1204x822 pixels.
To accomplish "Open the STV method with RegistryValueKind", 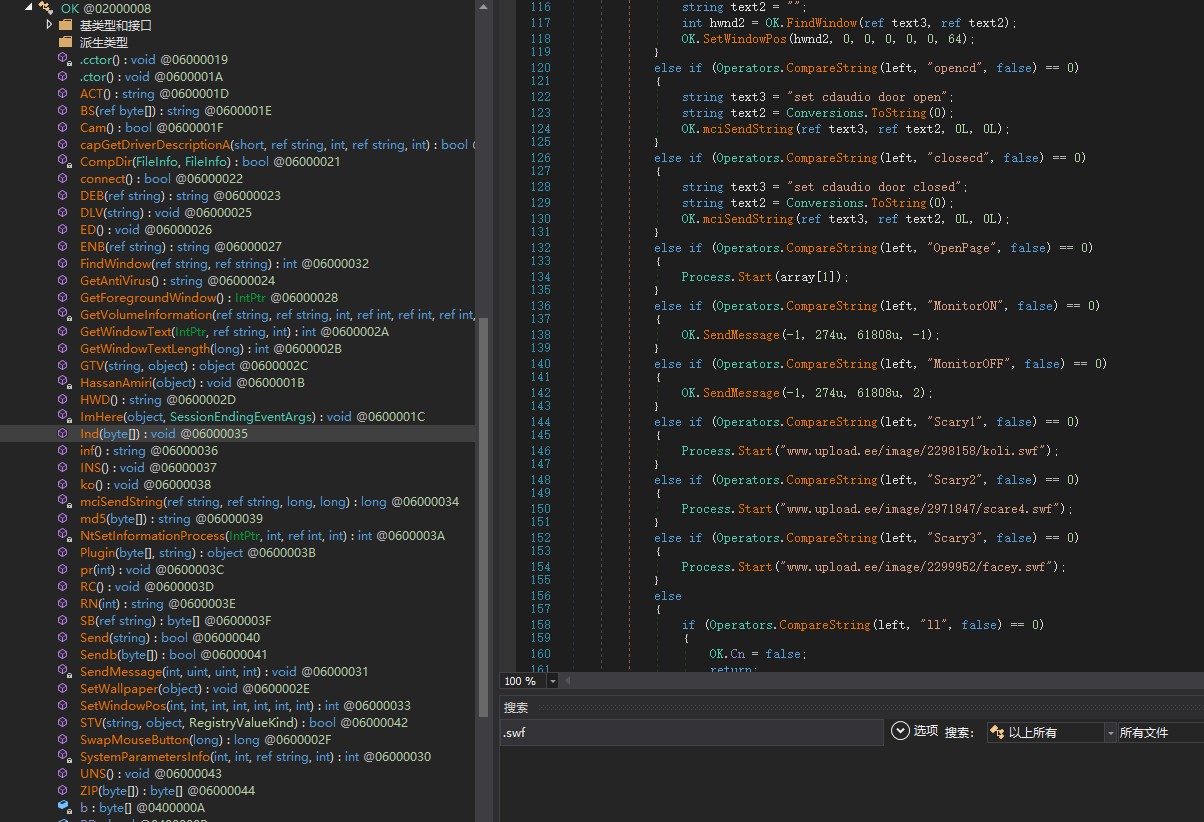I will tap(244, 722).
